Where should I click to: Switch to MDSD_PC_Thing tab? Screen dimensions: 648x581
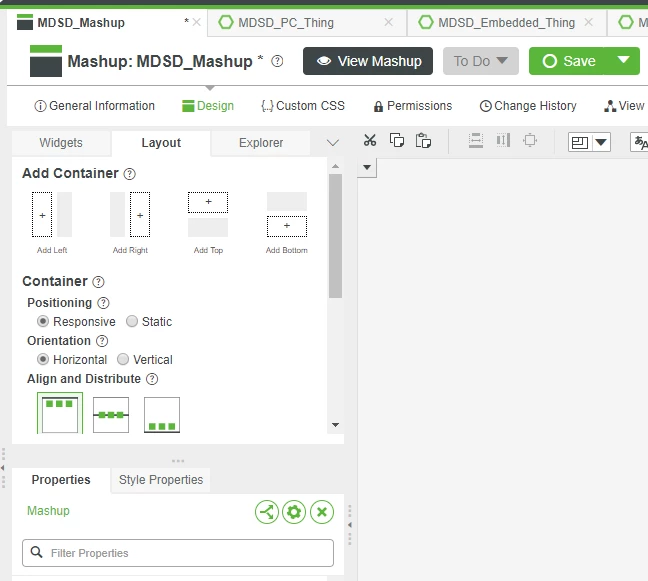point(286,23)
